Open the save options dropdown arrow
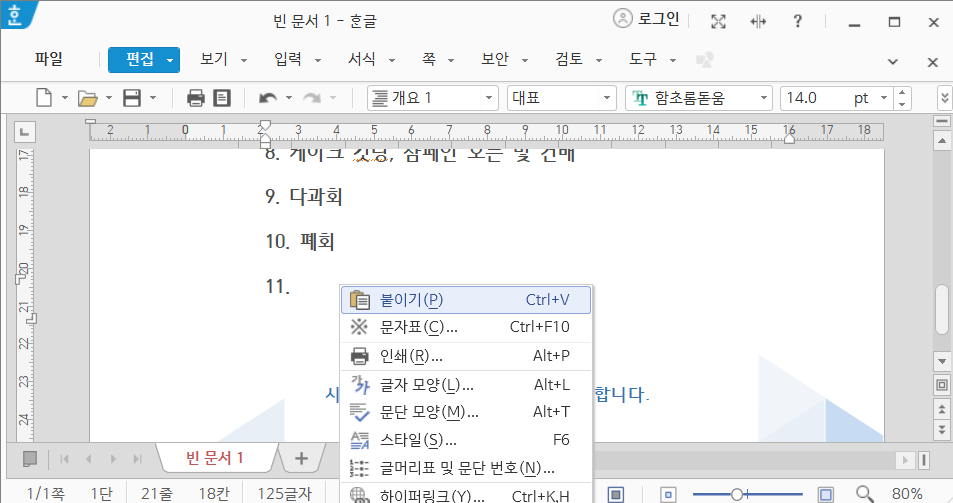The image size is (953, 503). [153, 98]
